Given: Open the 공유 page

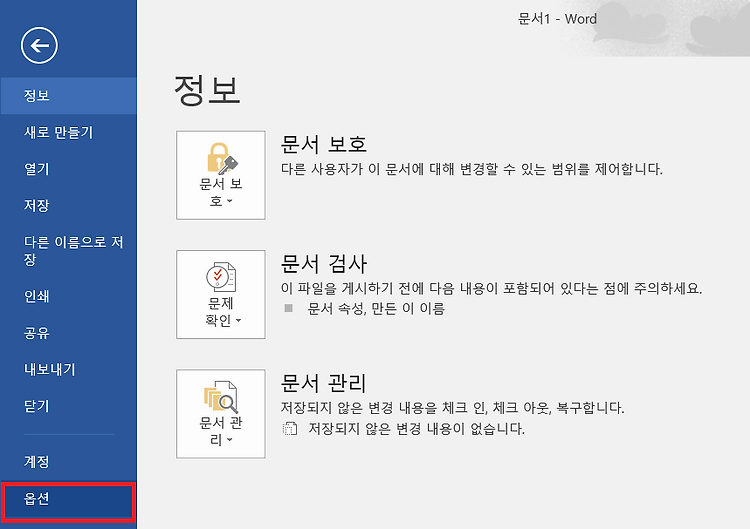Looking at the screenshot, I should [68, 333].
